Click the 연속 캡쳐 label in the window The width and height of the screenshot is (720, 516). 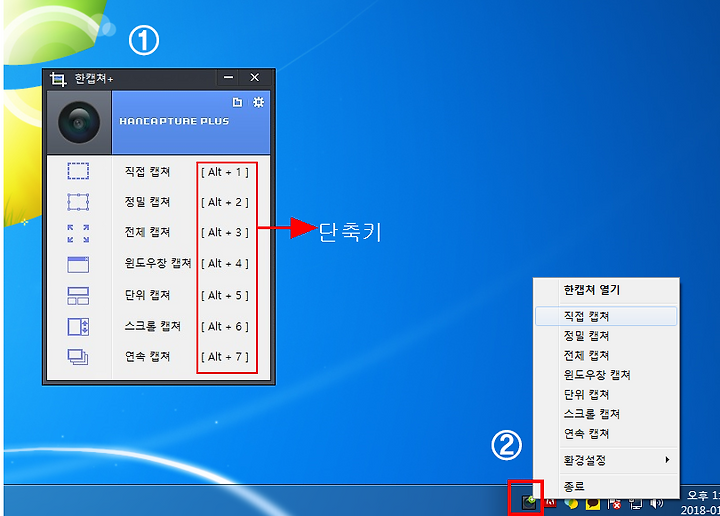[x=147, y=357]
